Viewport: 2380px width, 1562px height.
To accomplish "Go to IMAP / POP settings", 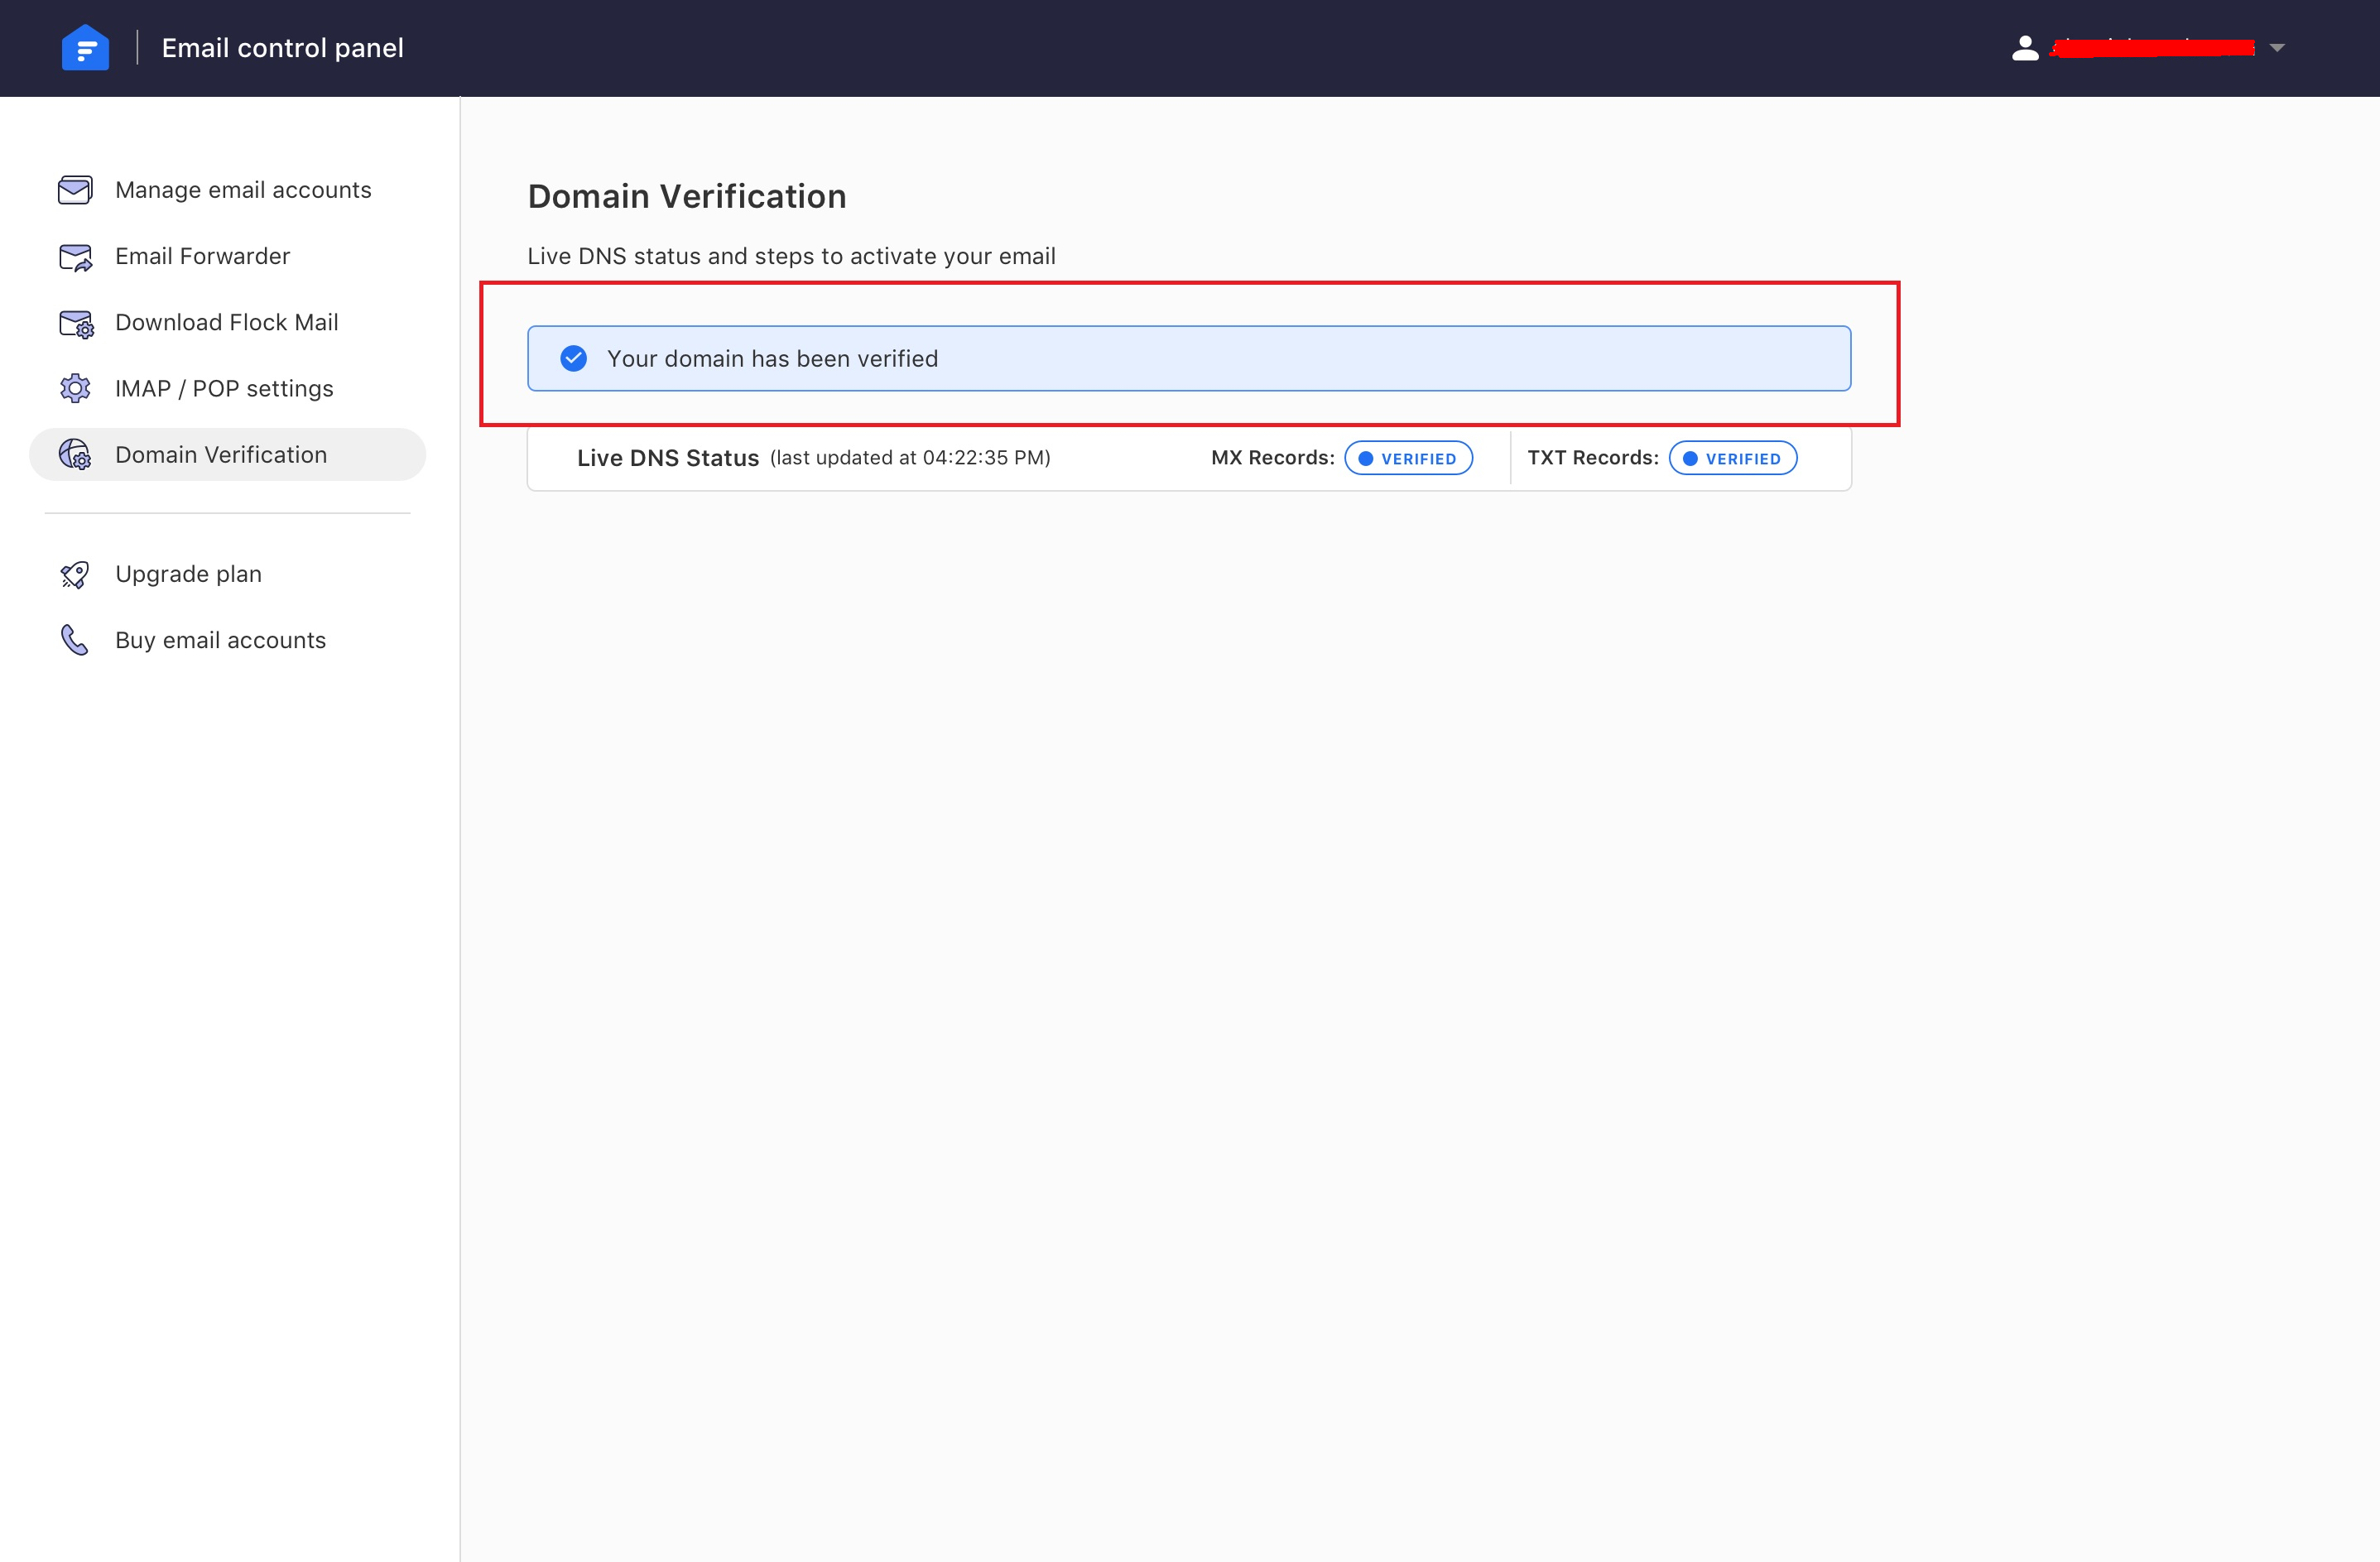I will point(224,389).
